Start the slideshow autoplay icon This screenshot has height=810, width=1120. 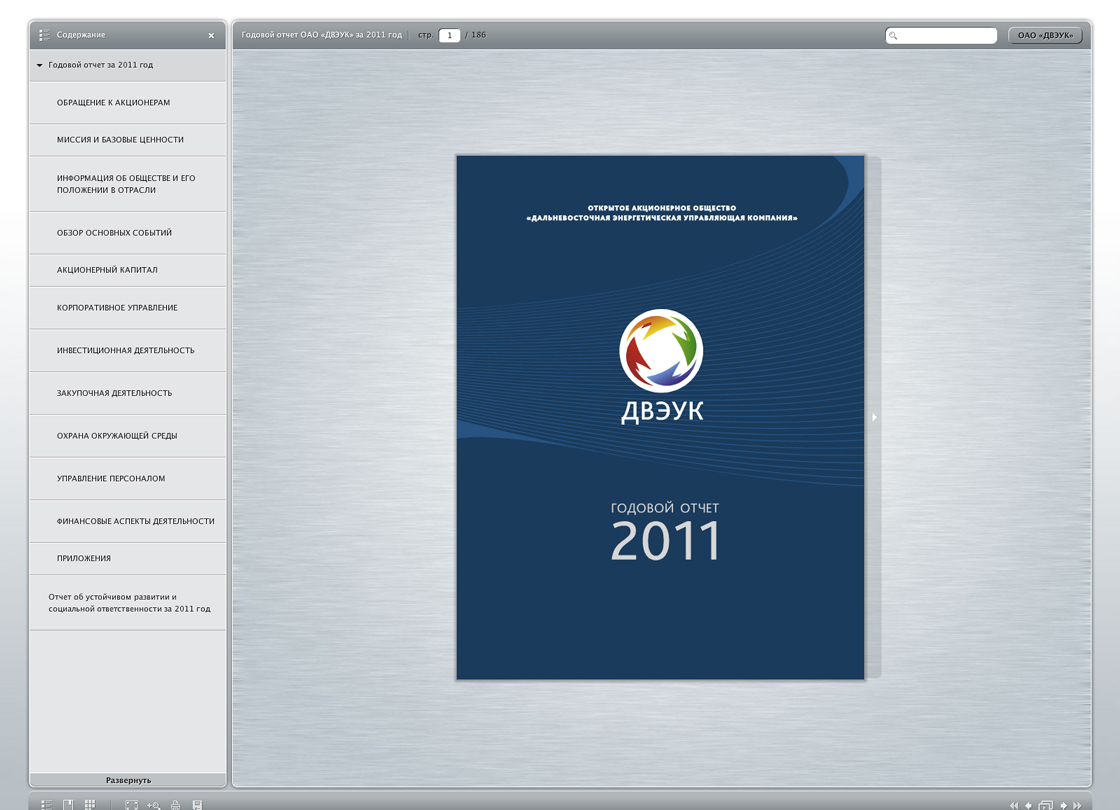tap(1046, 806)
